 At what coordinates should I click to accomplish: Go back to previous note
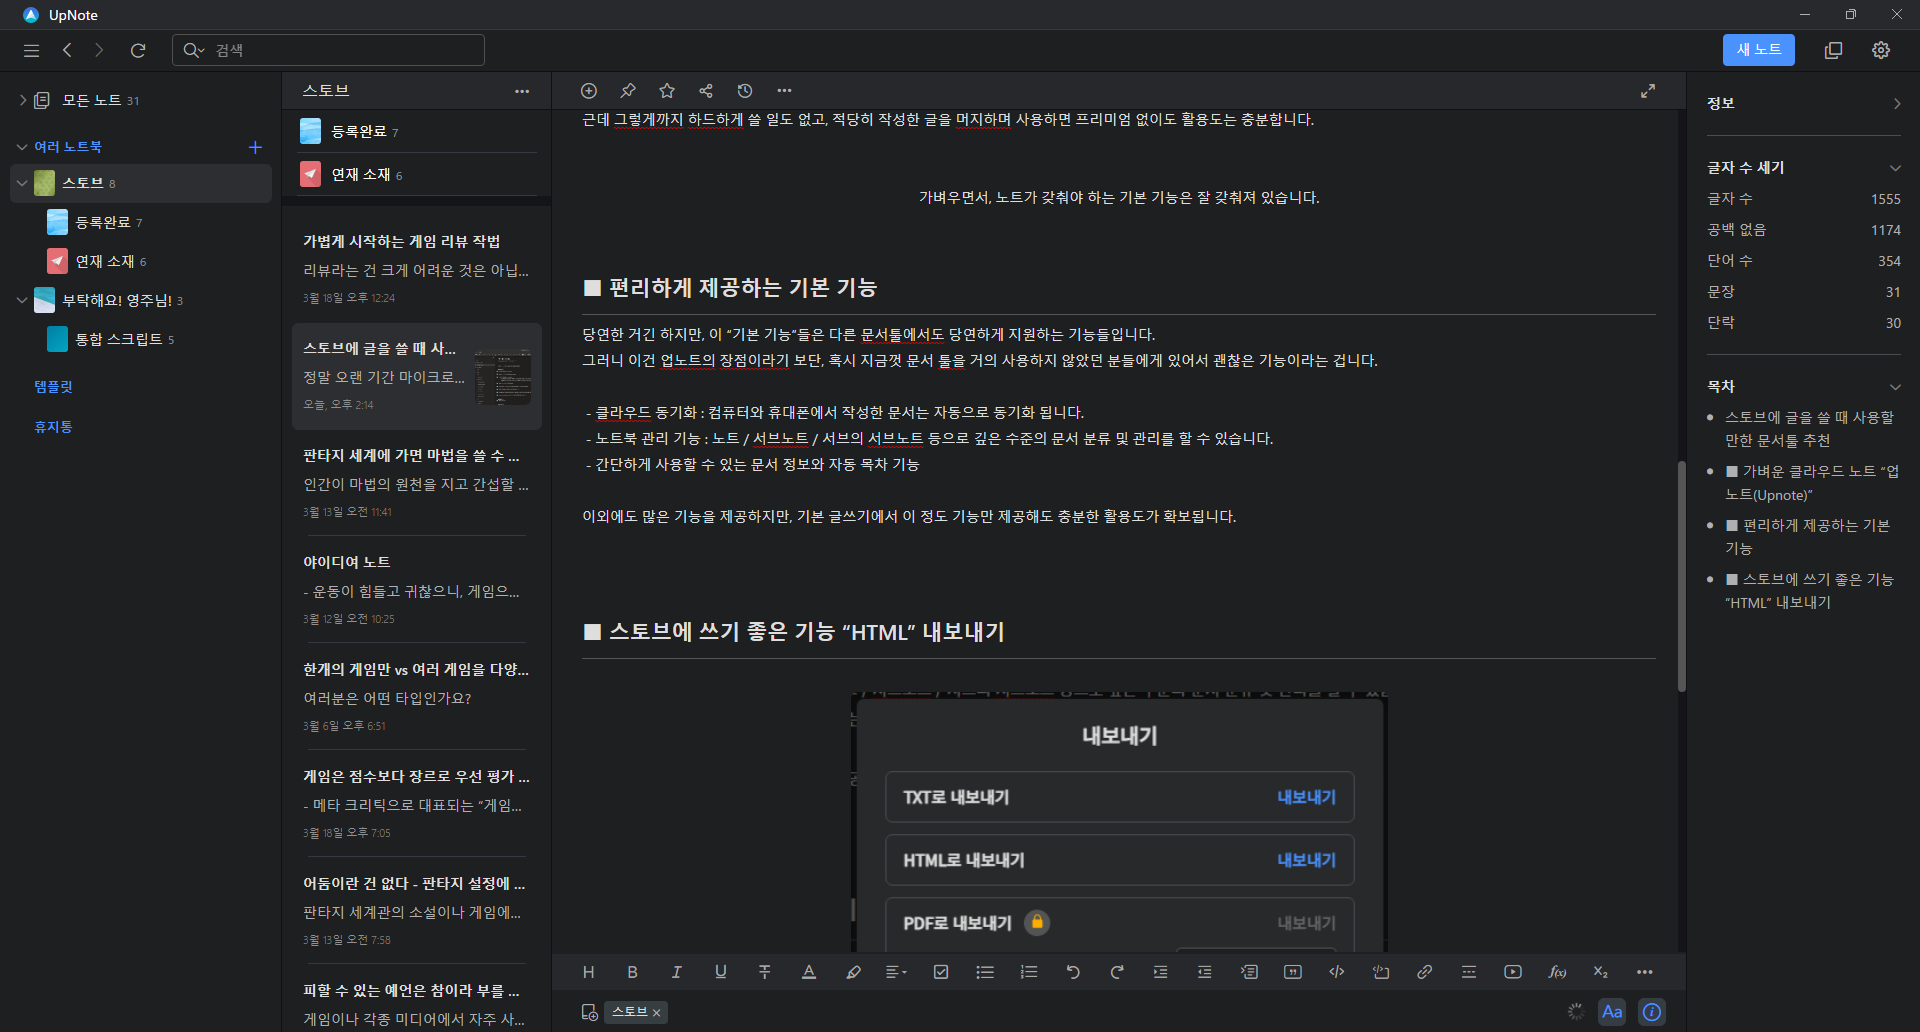coord(67,50)
